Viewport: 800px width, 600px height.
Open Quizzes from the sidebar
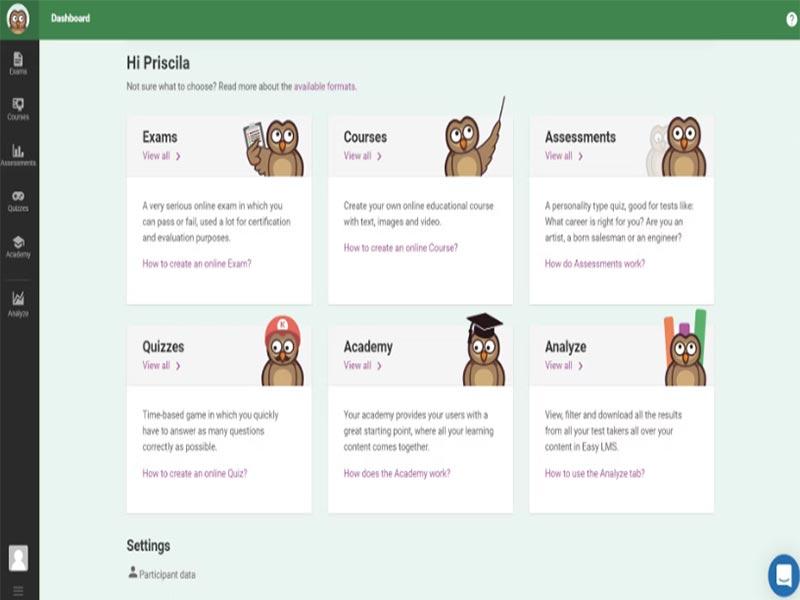pyautogui.click(x=18, y=201)
